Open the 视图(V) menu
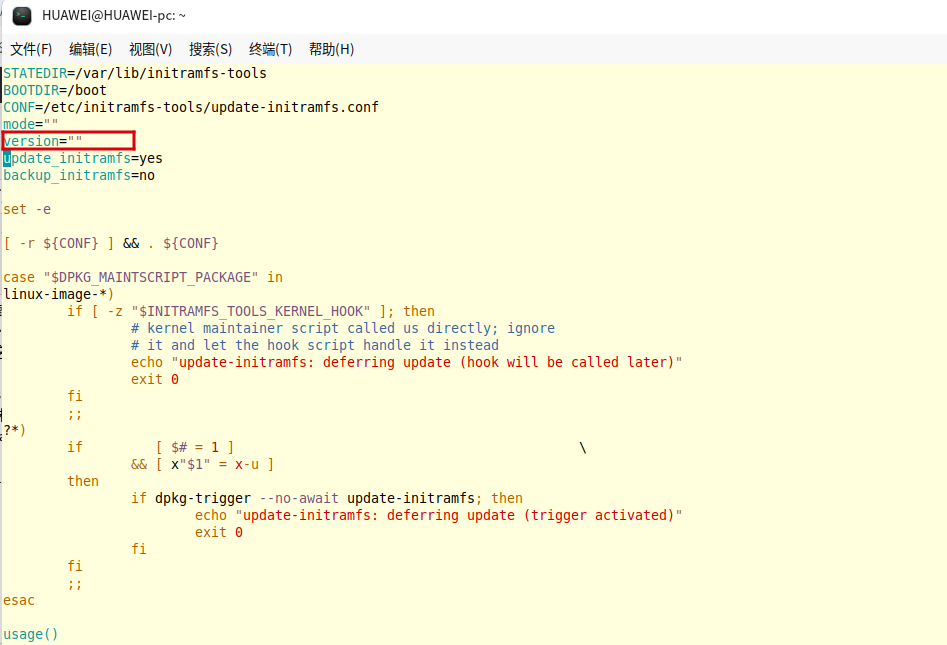The image size is (947, 645). [x=150, y=49]
